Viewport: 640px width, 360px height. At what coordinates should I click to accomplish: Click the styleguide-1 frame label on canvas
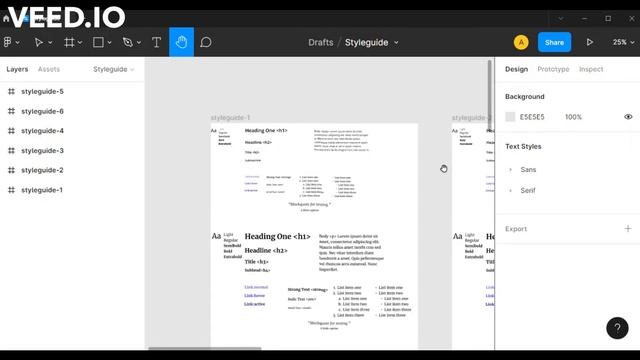230,118
